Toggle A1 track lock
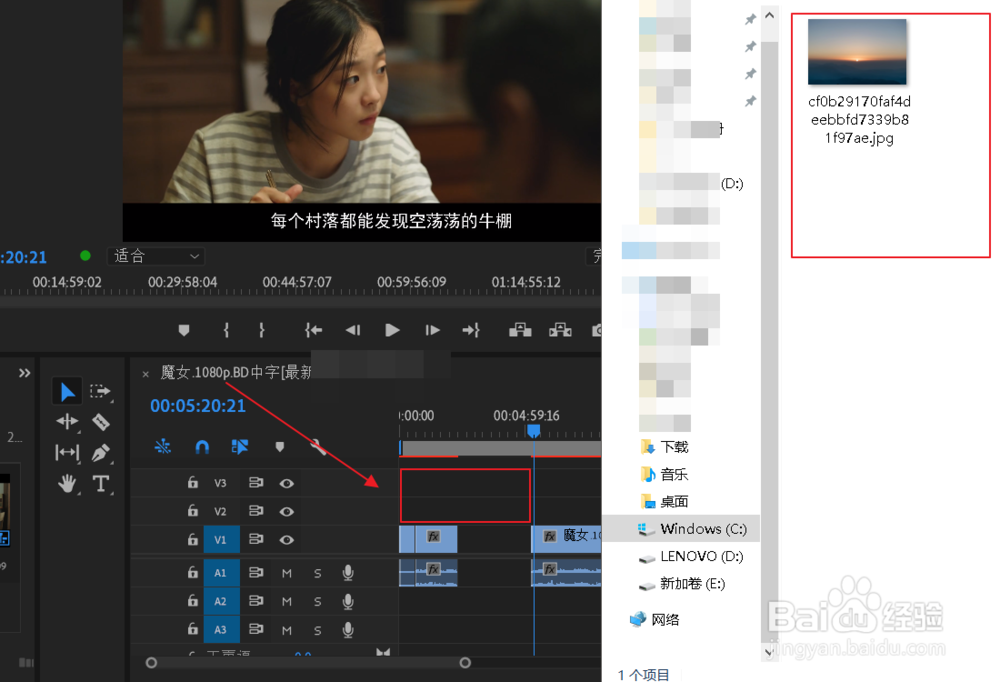 [x=193, y=572]
